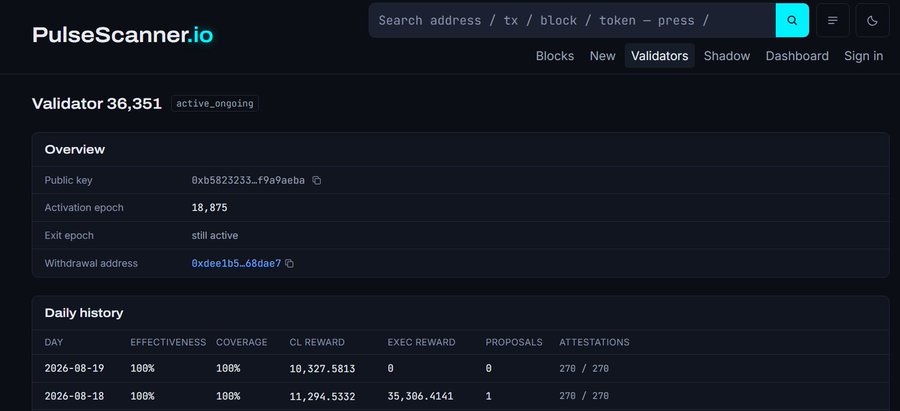Click the EXEC REWARD column header
Screen dimensions: 900x411
(421, 342)
